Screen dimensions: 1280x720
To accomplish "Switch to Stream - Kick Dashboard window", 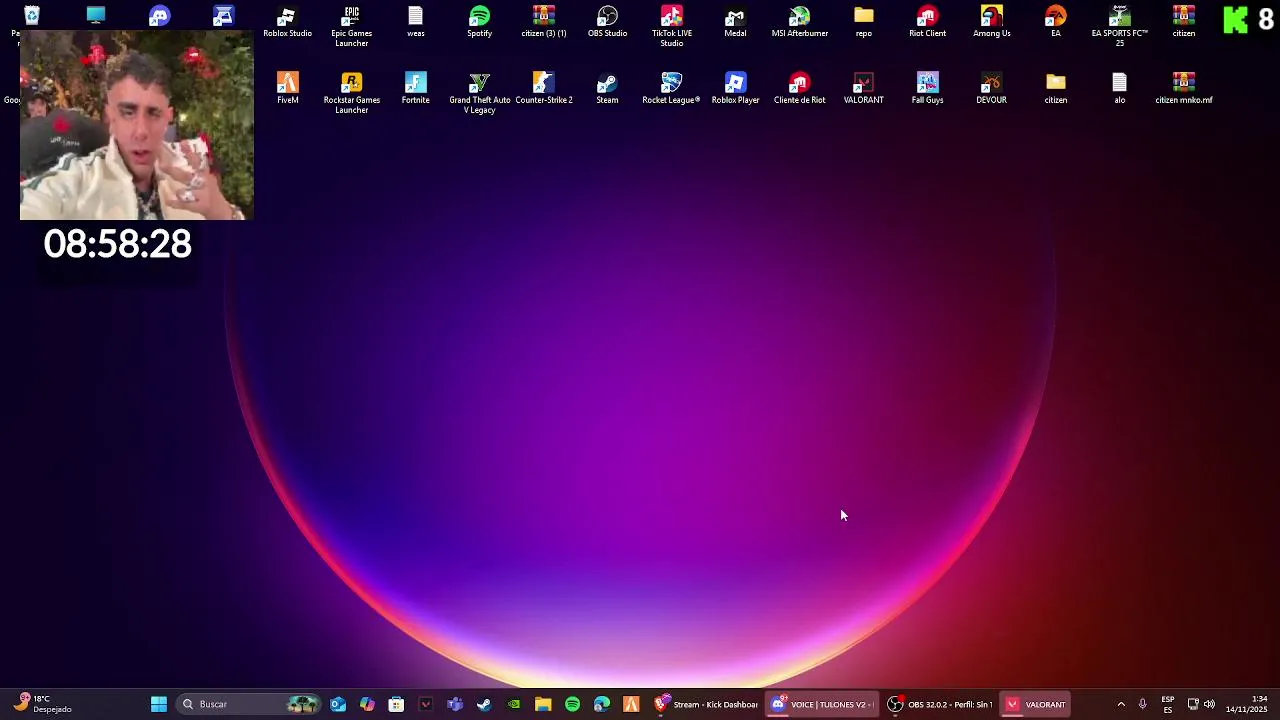I will 707,704.
